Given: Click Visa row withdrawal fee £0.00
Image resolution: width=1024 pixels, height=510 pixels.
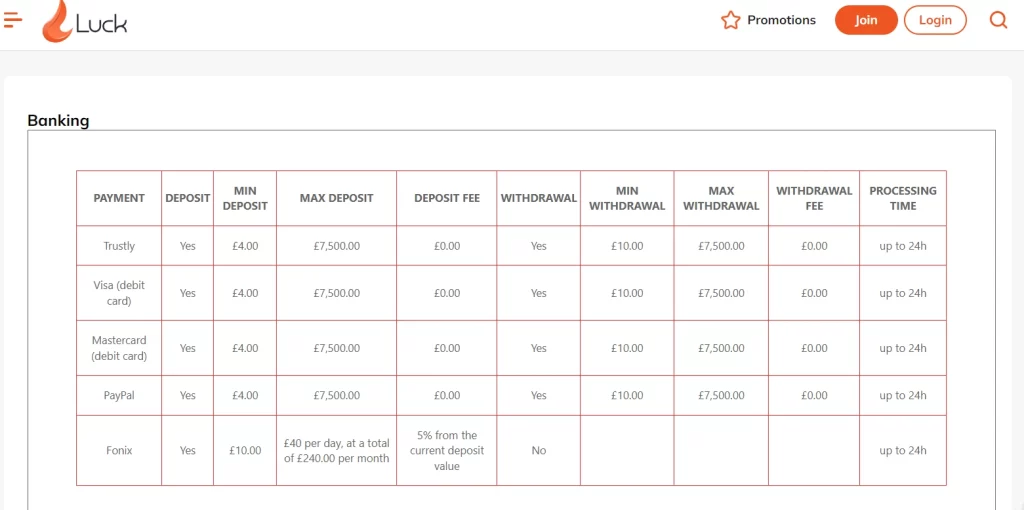Looking at the screenshot, I should (814, 293).
